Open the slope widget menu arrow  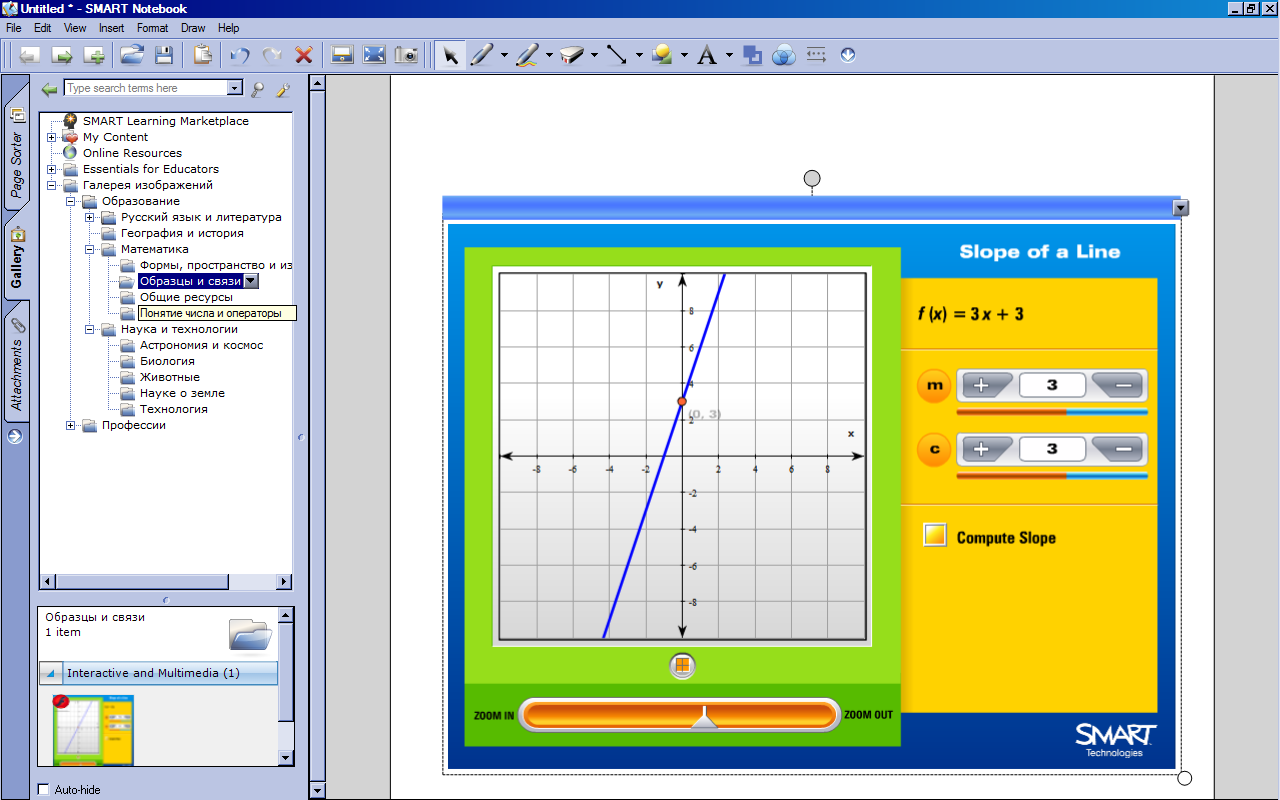coord(1180,208)
